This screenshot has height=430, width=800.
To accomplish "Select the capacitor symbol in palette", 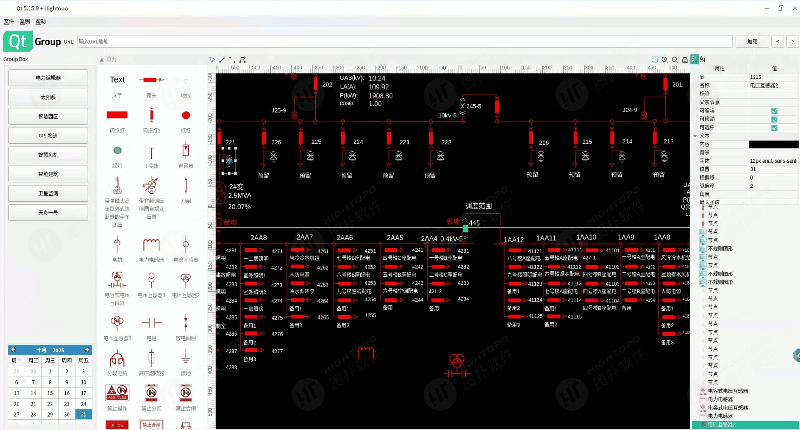I will [150, 322].
